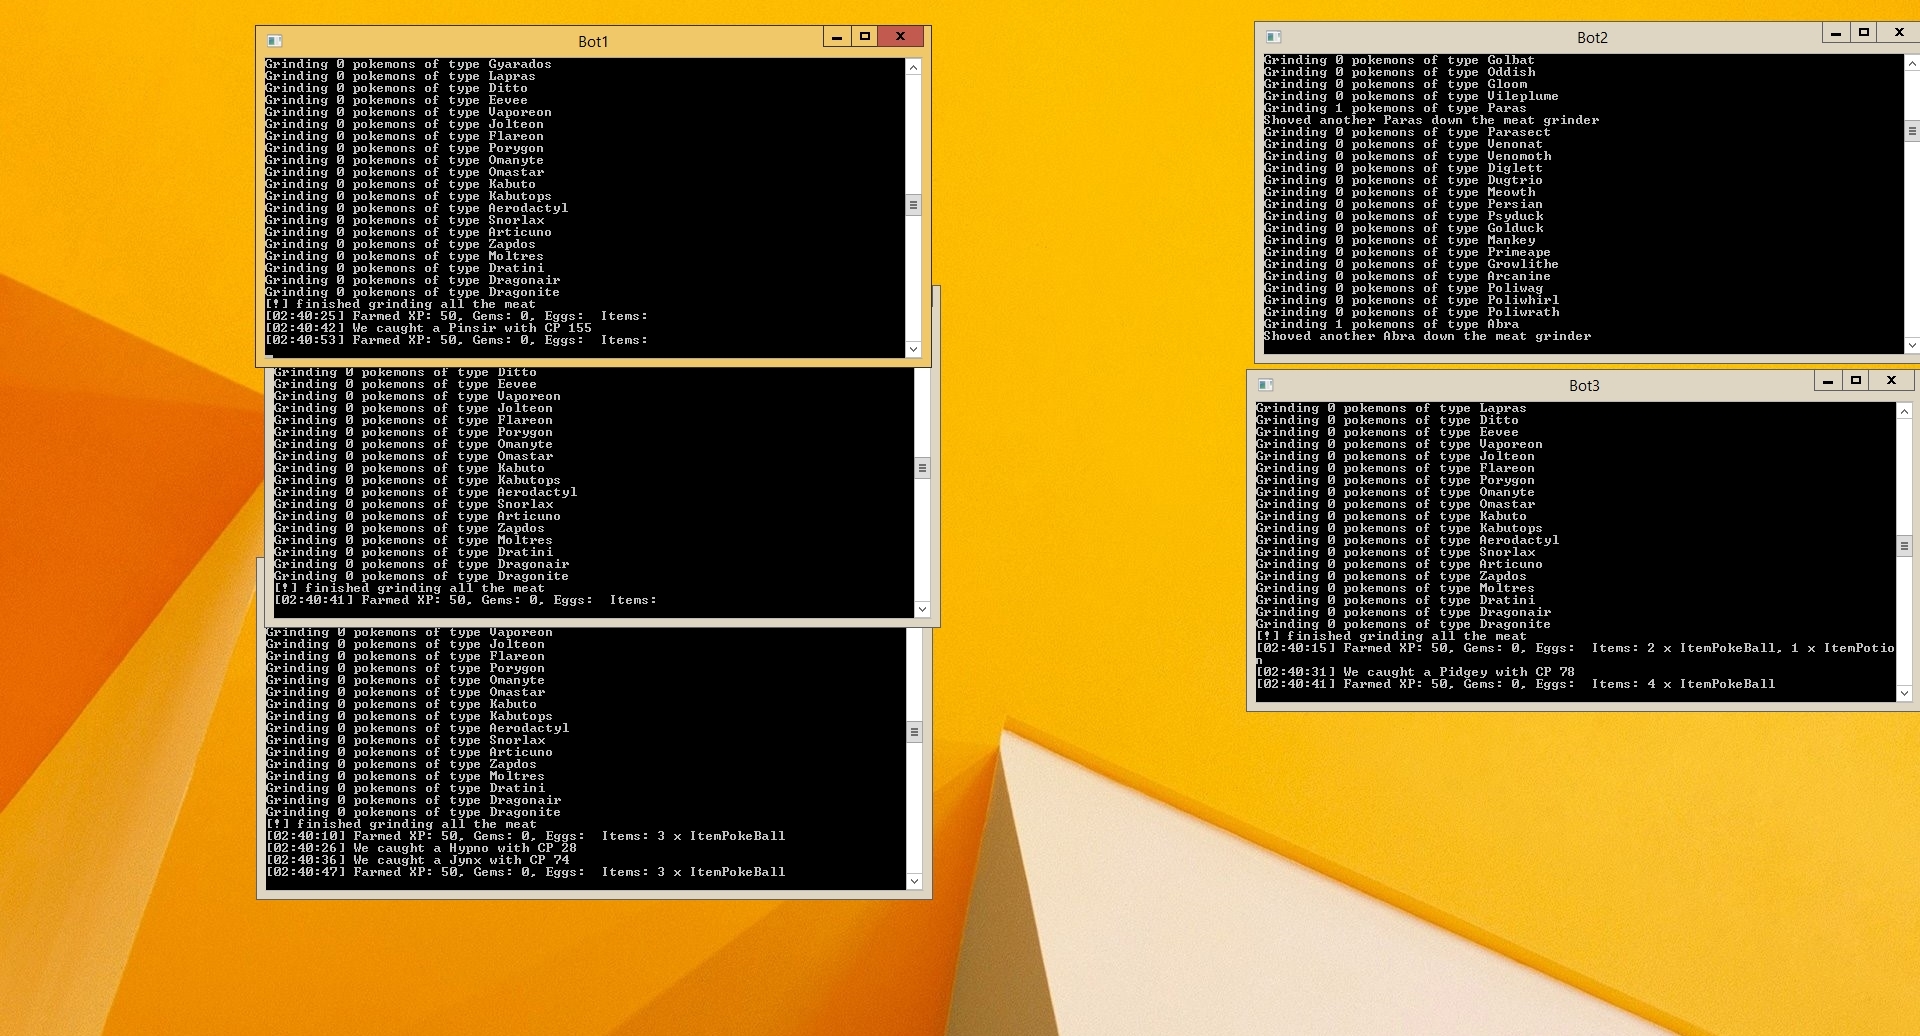The width and height of the screenshot is (1920, 1036).
Task: Click 'Grinding 1 pokemons of type Paras'
Action: 1395,108
